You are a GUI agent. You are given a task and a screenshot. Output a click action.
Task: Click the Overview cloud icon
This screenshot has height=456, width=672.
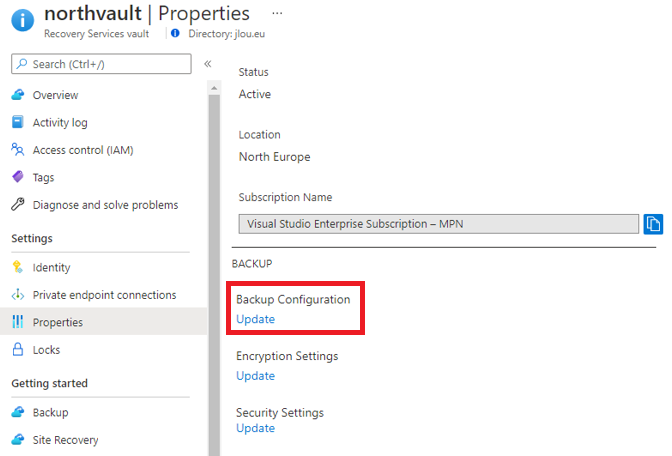(18, 95)
